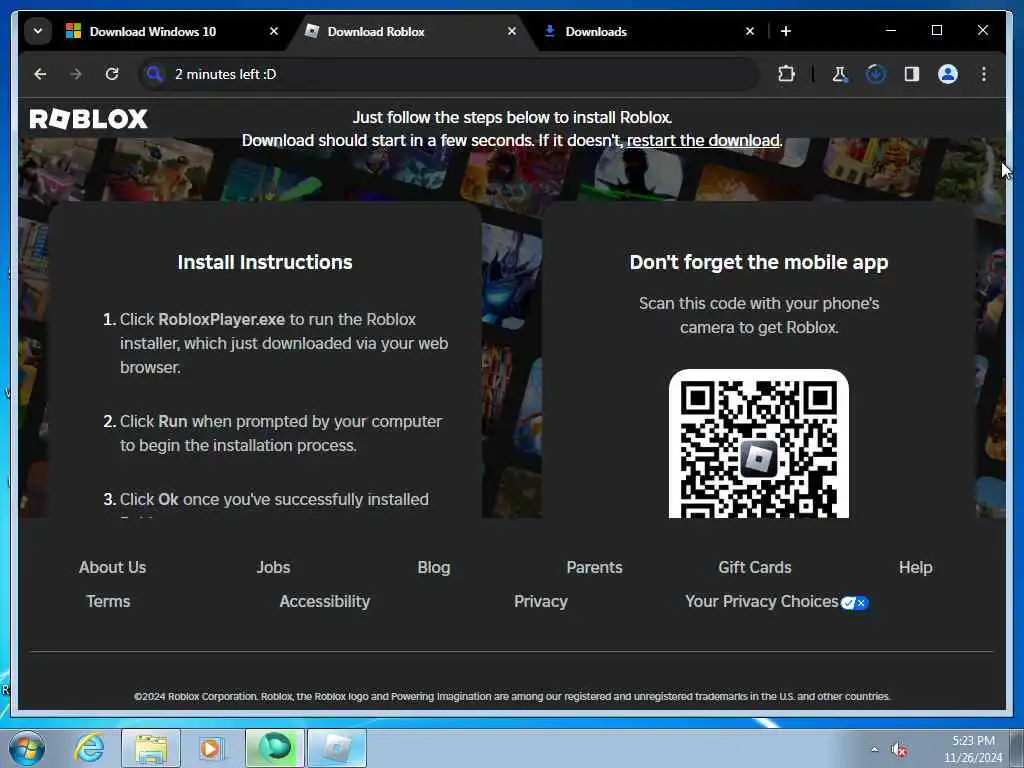This screenshot has height=768, width=1024.
Task: Open the Jobs footer link
Action: click(273, 568)
